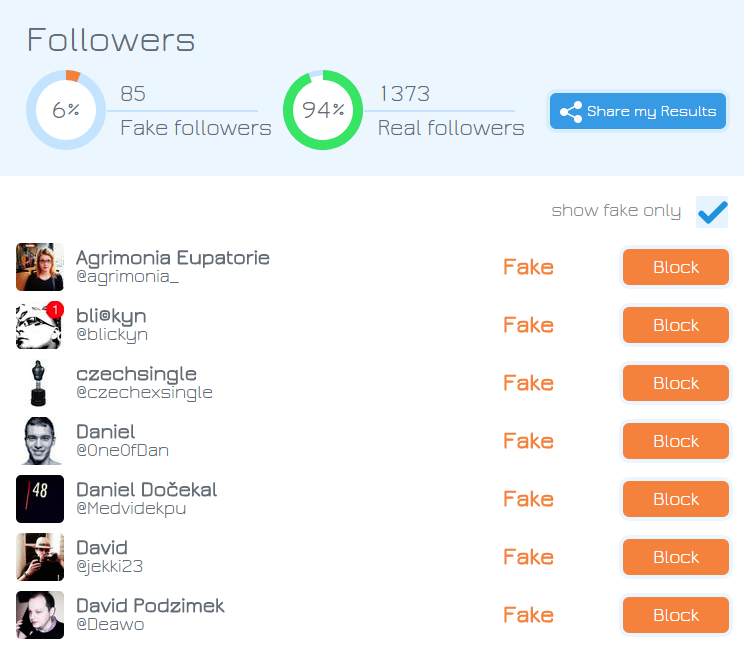This screenshot has width=744, height=653.
Task: Click the share icon in Share my Results
Action: (571, 112)
